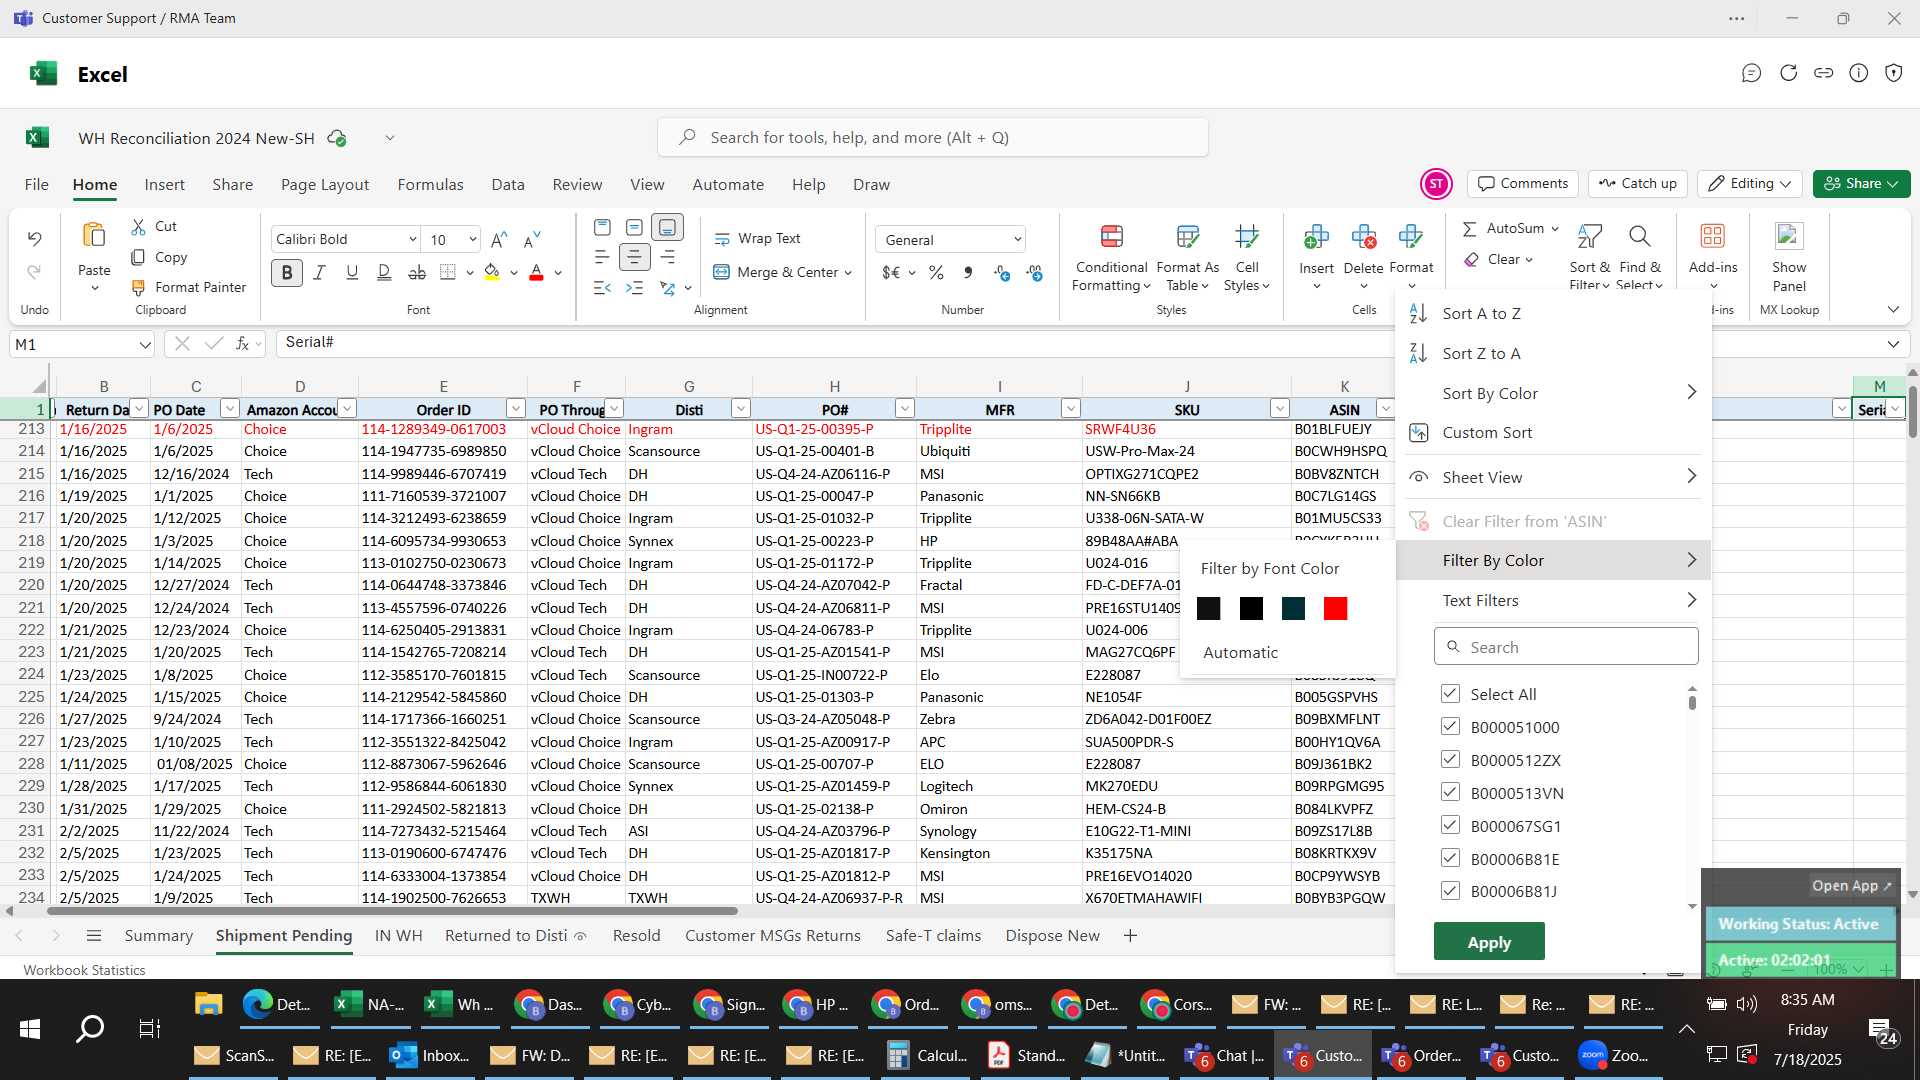Open the Order ID column filter dropdown

516,409
